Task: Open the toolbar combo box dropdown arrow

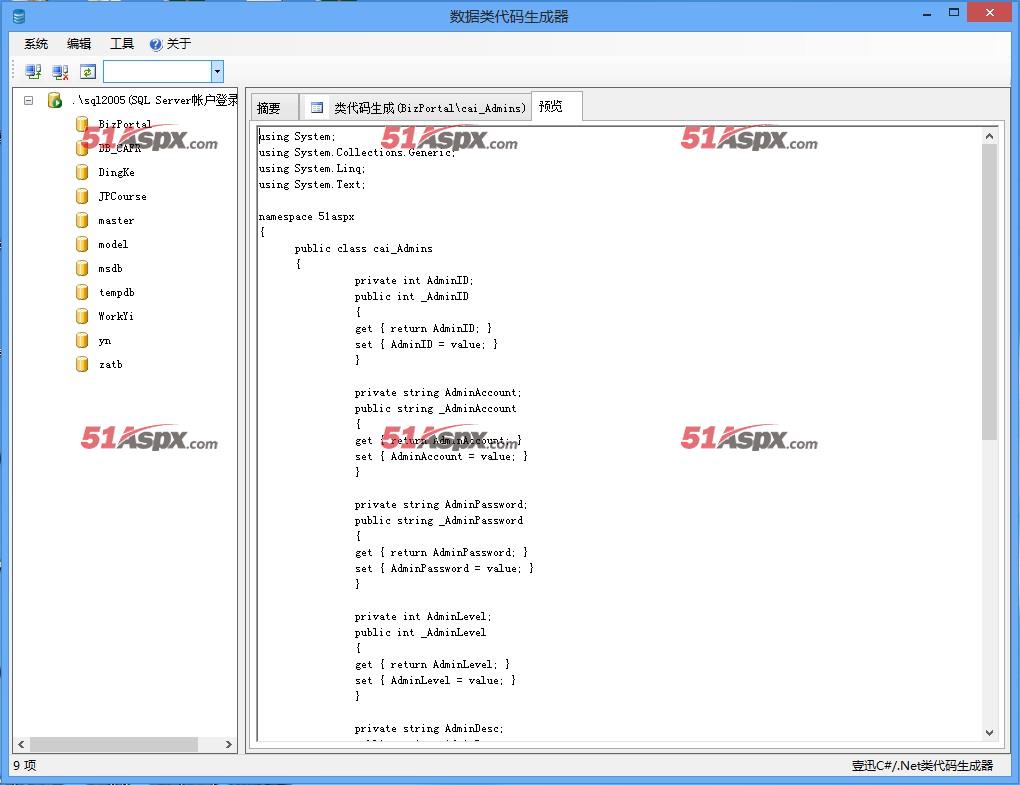Action: pyautogui.click(x=217, y=72)
